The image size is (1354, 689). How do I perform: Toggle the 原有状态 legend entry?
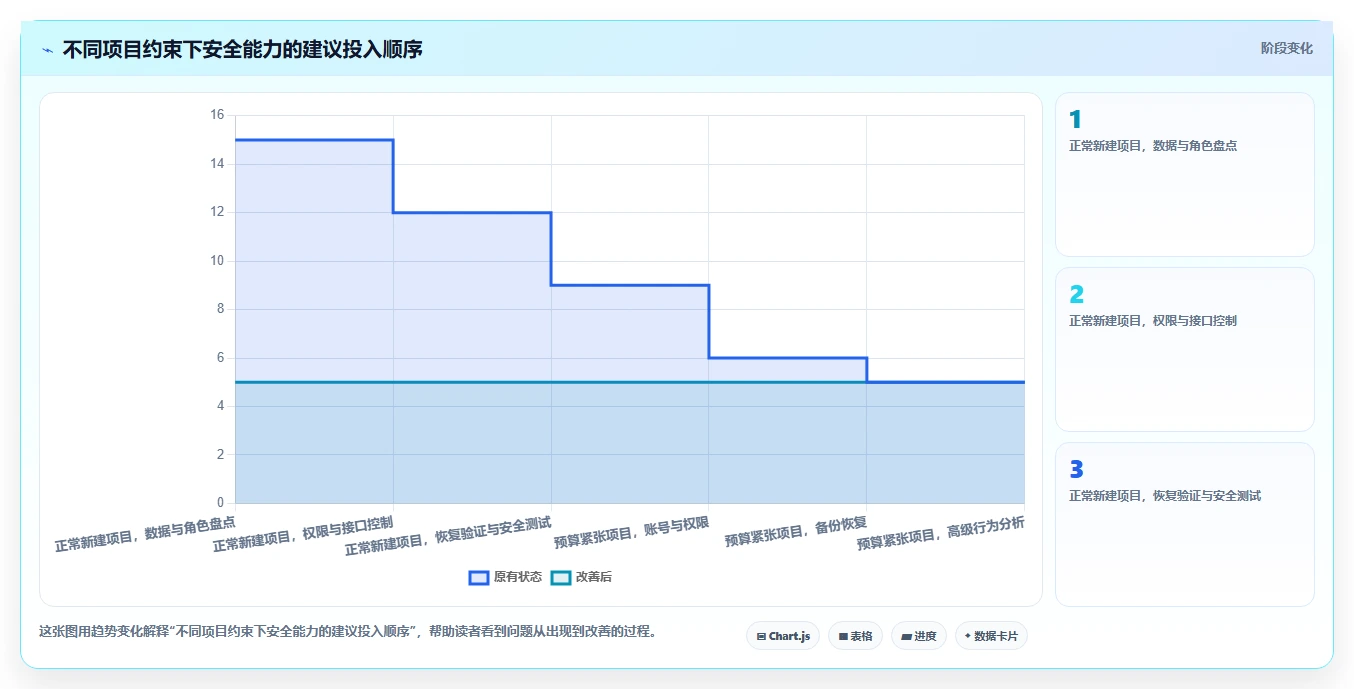tap(506, 577)
